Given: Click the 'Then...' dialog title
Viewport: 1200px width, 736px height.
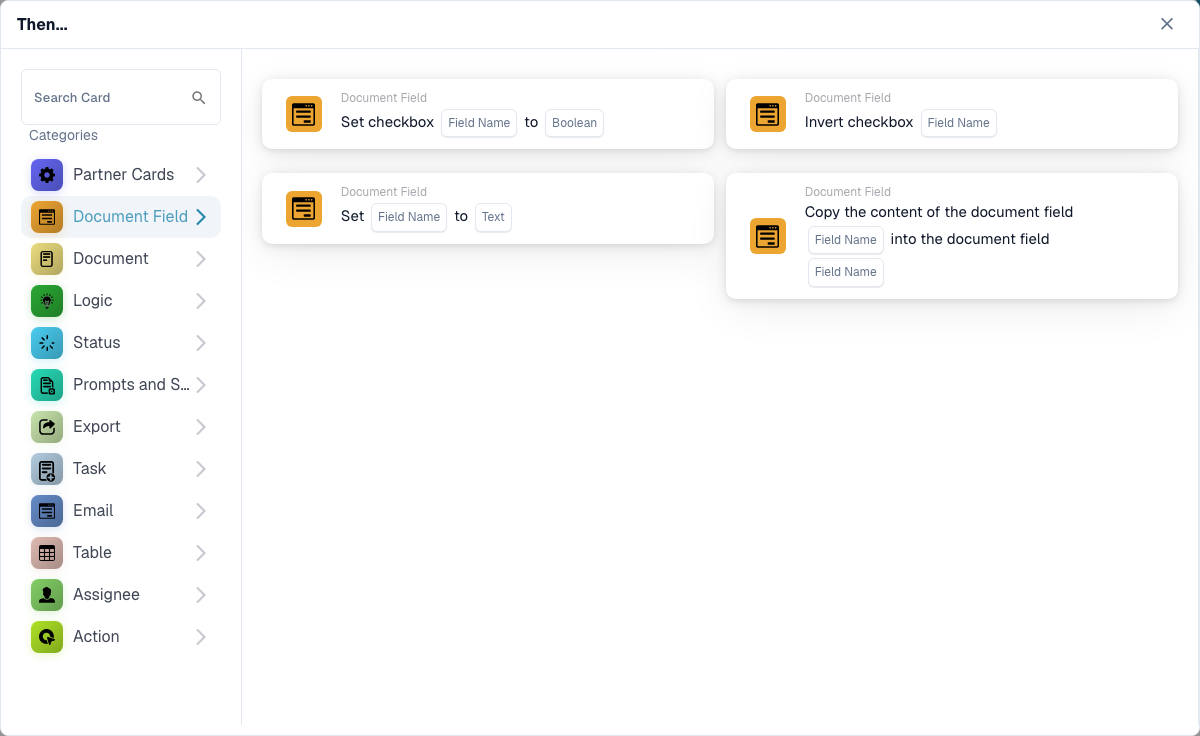Looking at the screenshot, I should tap(42, 24).
